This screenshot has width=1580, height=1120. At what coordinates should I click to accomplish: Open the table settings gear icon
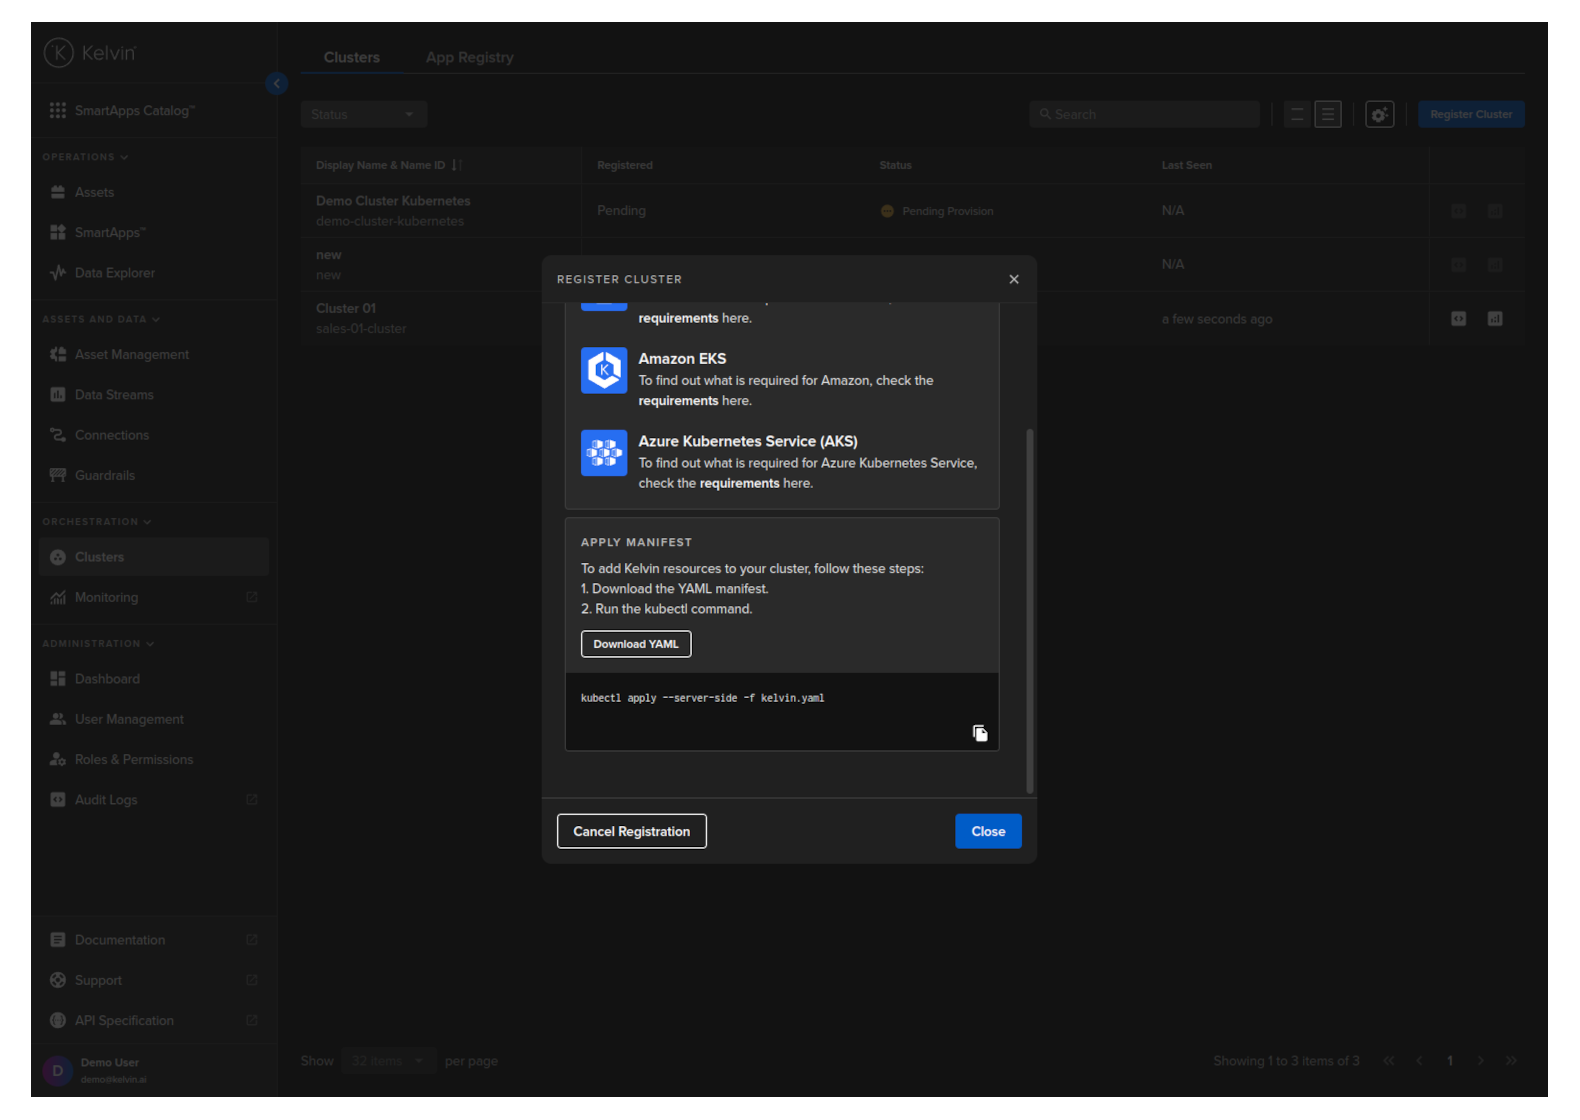click(1379, 115)
